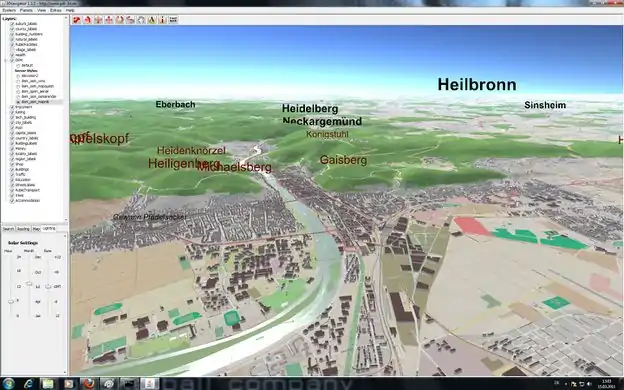Select the Lighting tab

pyautogui.click(x=49, y=228)
